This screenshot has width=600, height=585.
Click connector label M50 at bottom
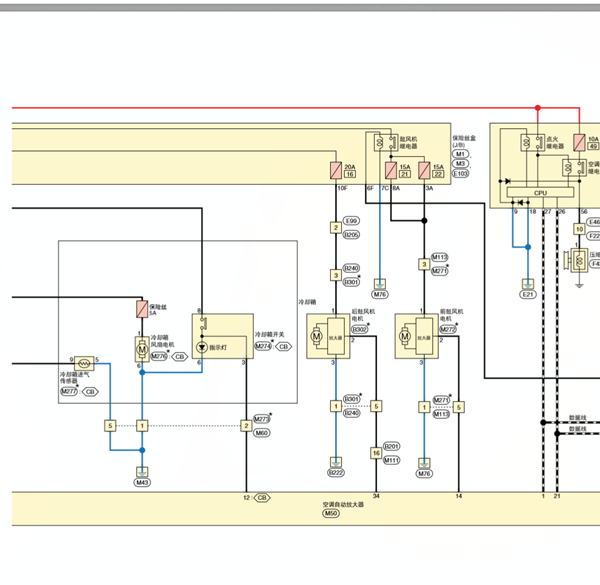331,513
